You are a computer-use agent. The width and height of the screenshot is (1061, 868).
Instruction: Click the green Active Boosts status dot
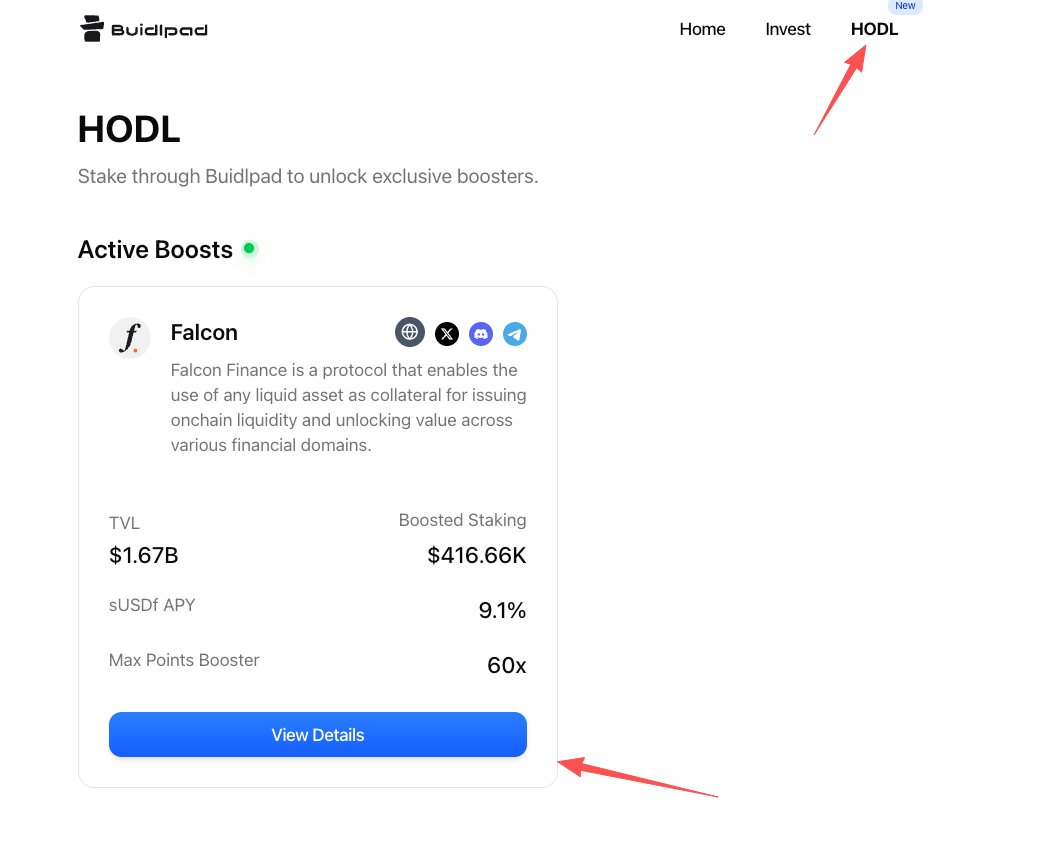[x=249, y=248]
